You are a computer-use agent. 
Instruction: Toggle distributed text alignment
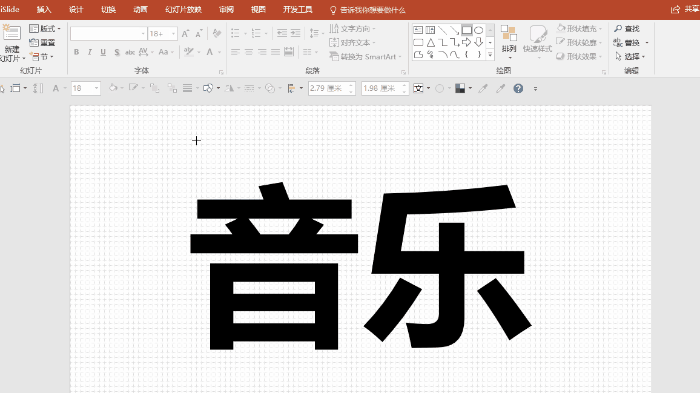click(289, 52)
